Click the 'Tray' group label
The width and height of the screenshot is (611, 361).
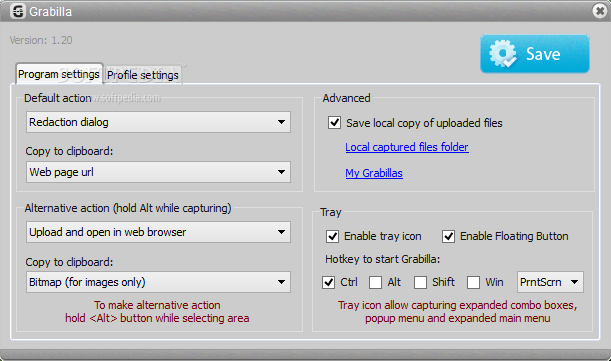(330, 212)
